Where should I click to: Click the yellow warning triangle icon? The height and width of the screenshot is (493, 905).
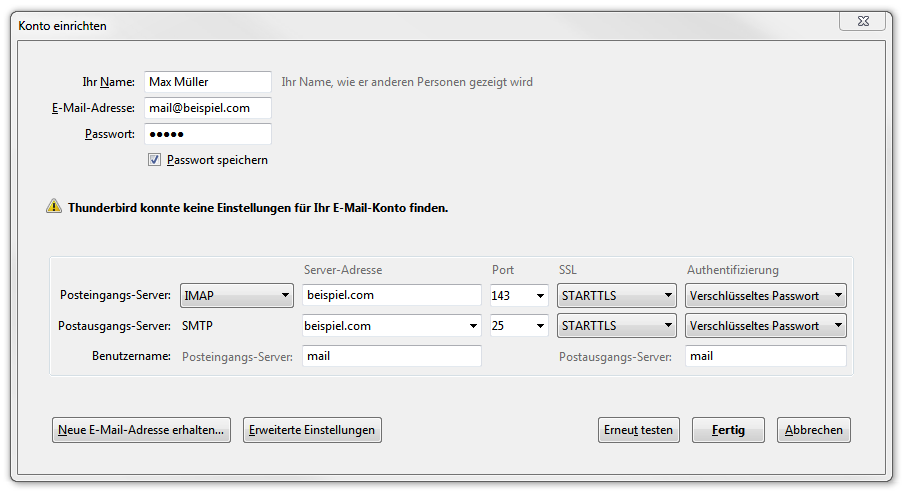point(53,207)
